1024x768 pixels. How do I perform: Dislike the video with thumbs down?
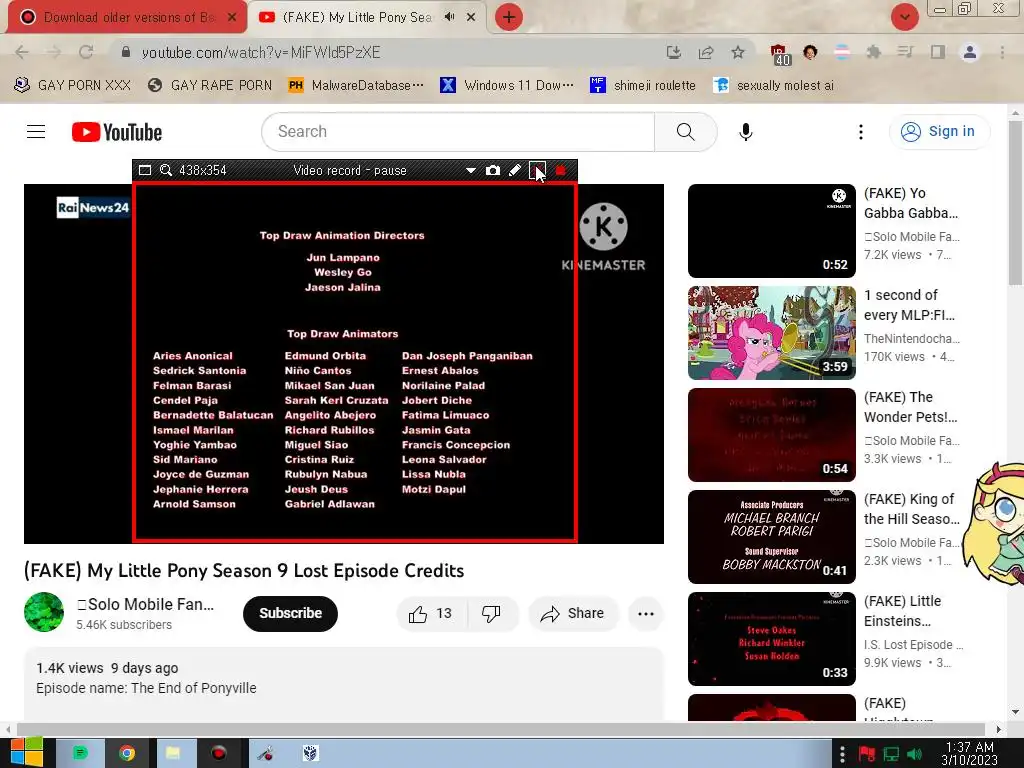[492, 614]
